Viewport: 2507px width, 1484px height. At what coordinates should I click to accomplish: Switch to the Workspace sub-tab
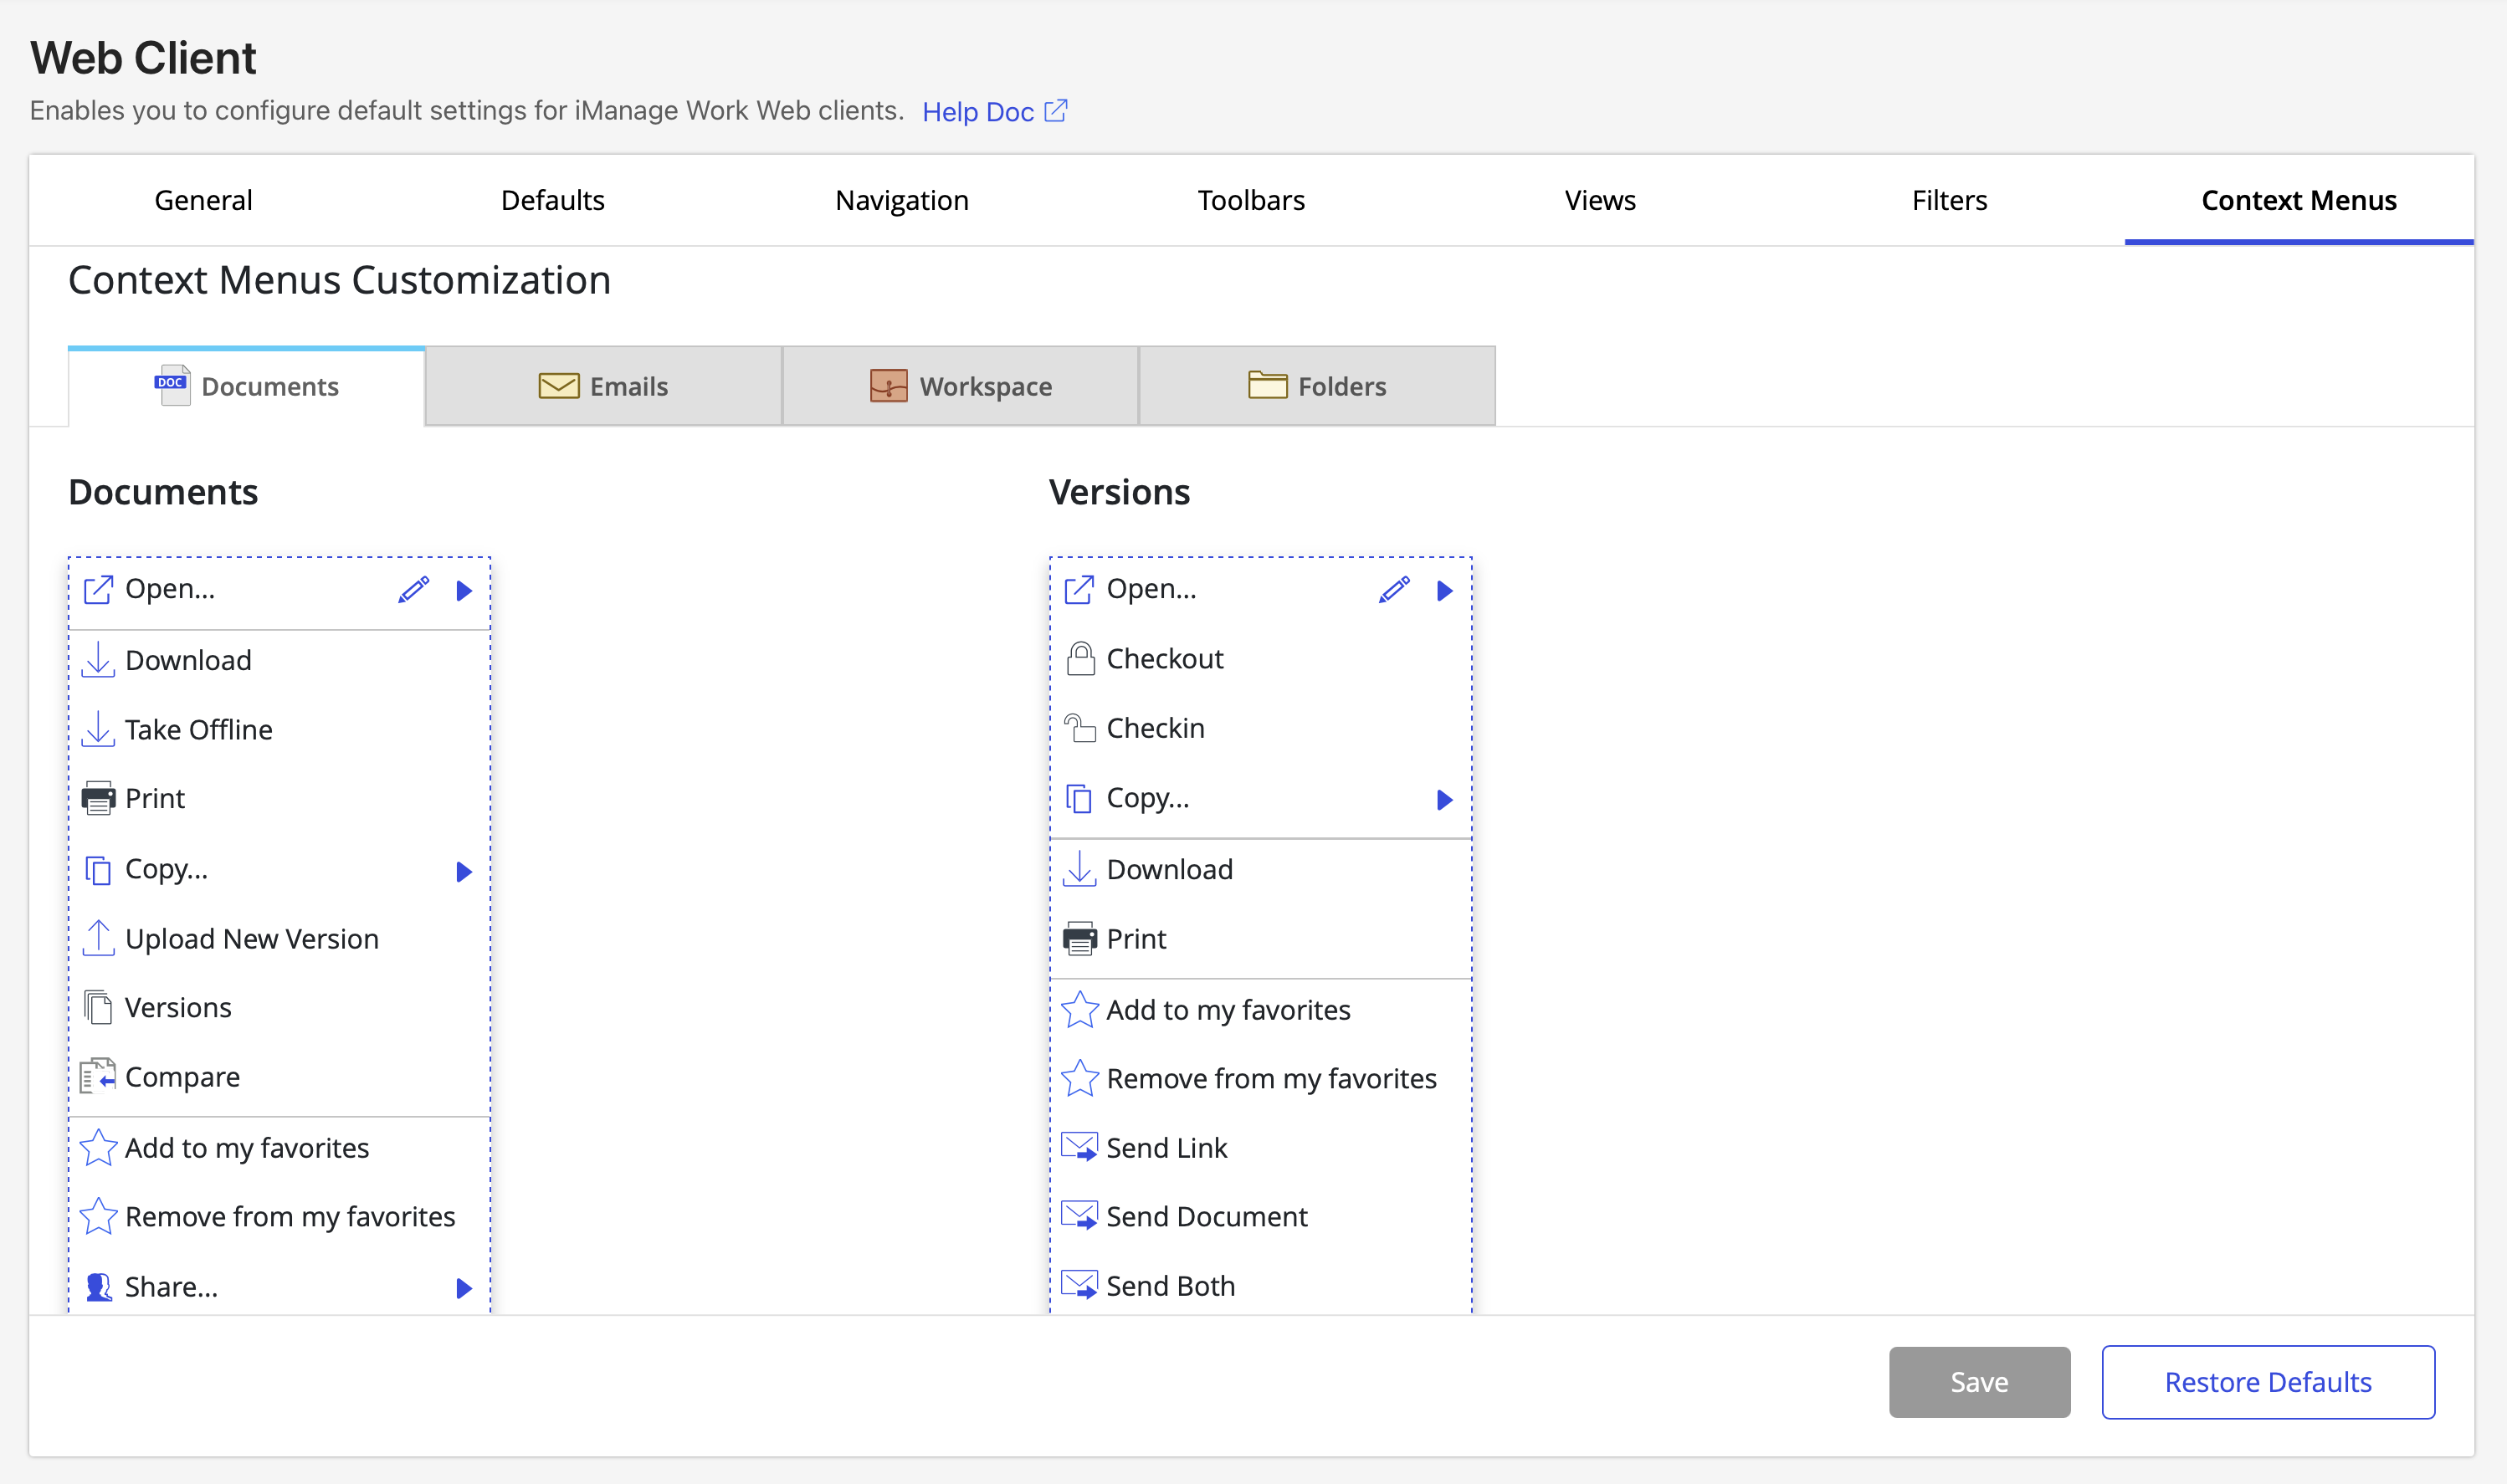click(961, 386)
